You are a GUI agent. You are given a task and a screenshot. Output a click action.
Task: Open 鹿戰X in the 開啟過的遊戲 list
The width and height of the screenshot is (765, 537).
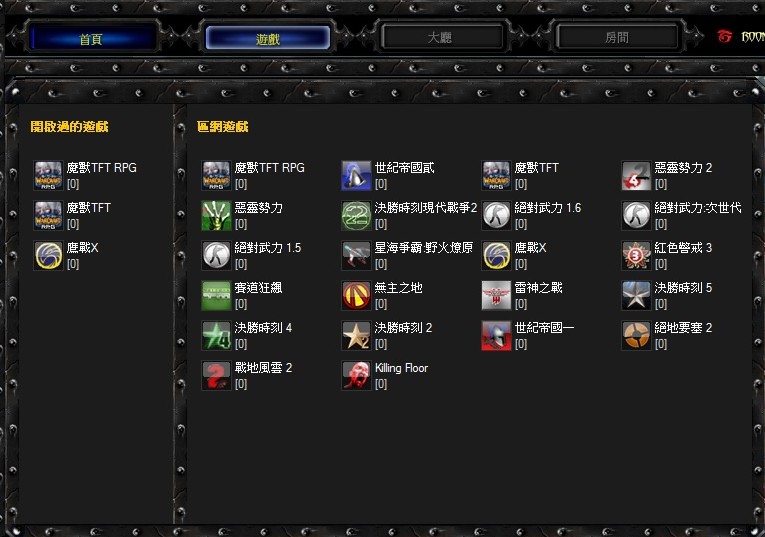coord(82,248)
